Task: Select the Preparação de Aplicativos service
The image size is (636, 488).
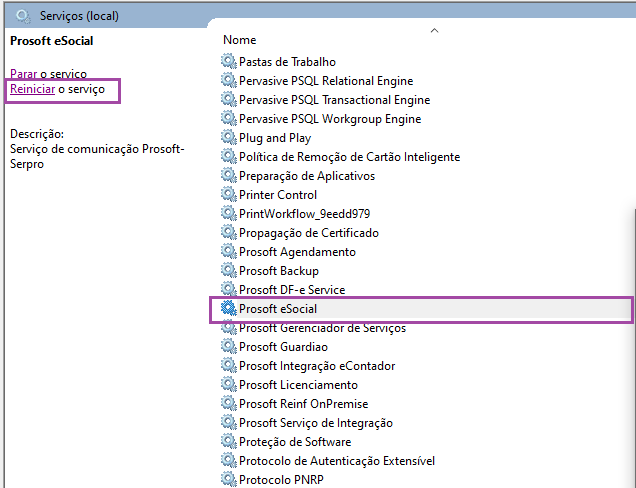Action: pos(307,176)
